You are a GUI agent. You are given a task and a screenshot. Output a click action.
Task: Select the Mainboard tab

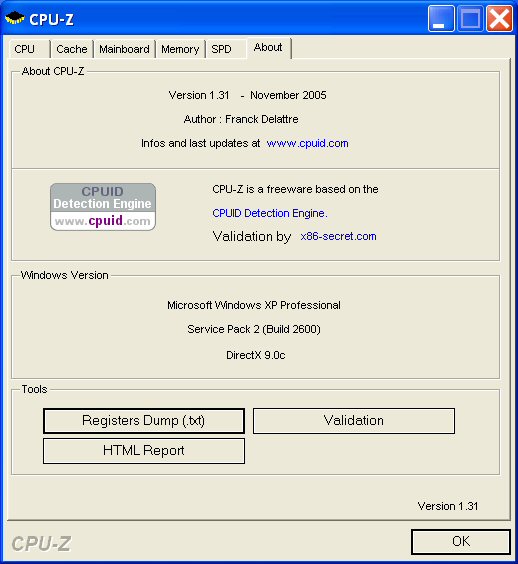pyautogui.click(x=124, y=49)
